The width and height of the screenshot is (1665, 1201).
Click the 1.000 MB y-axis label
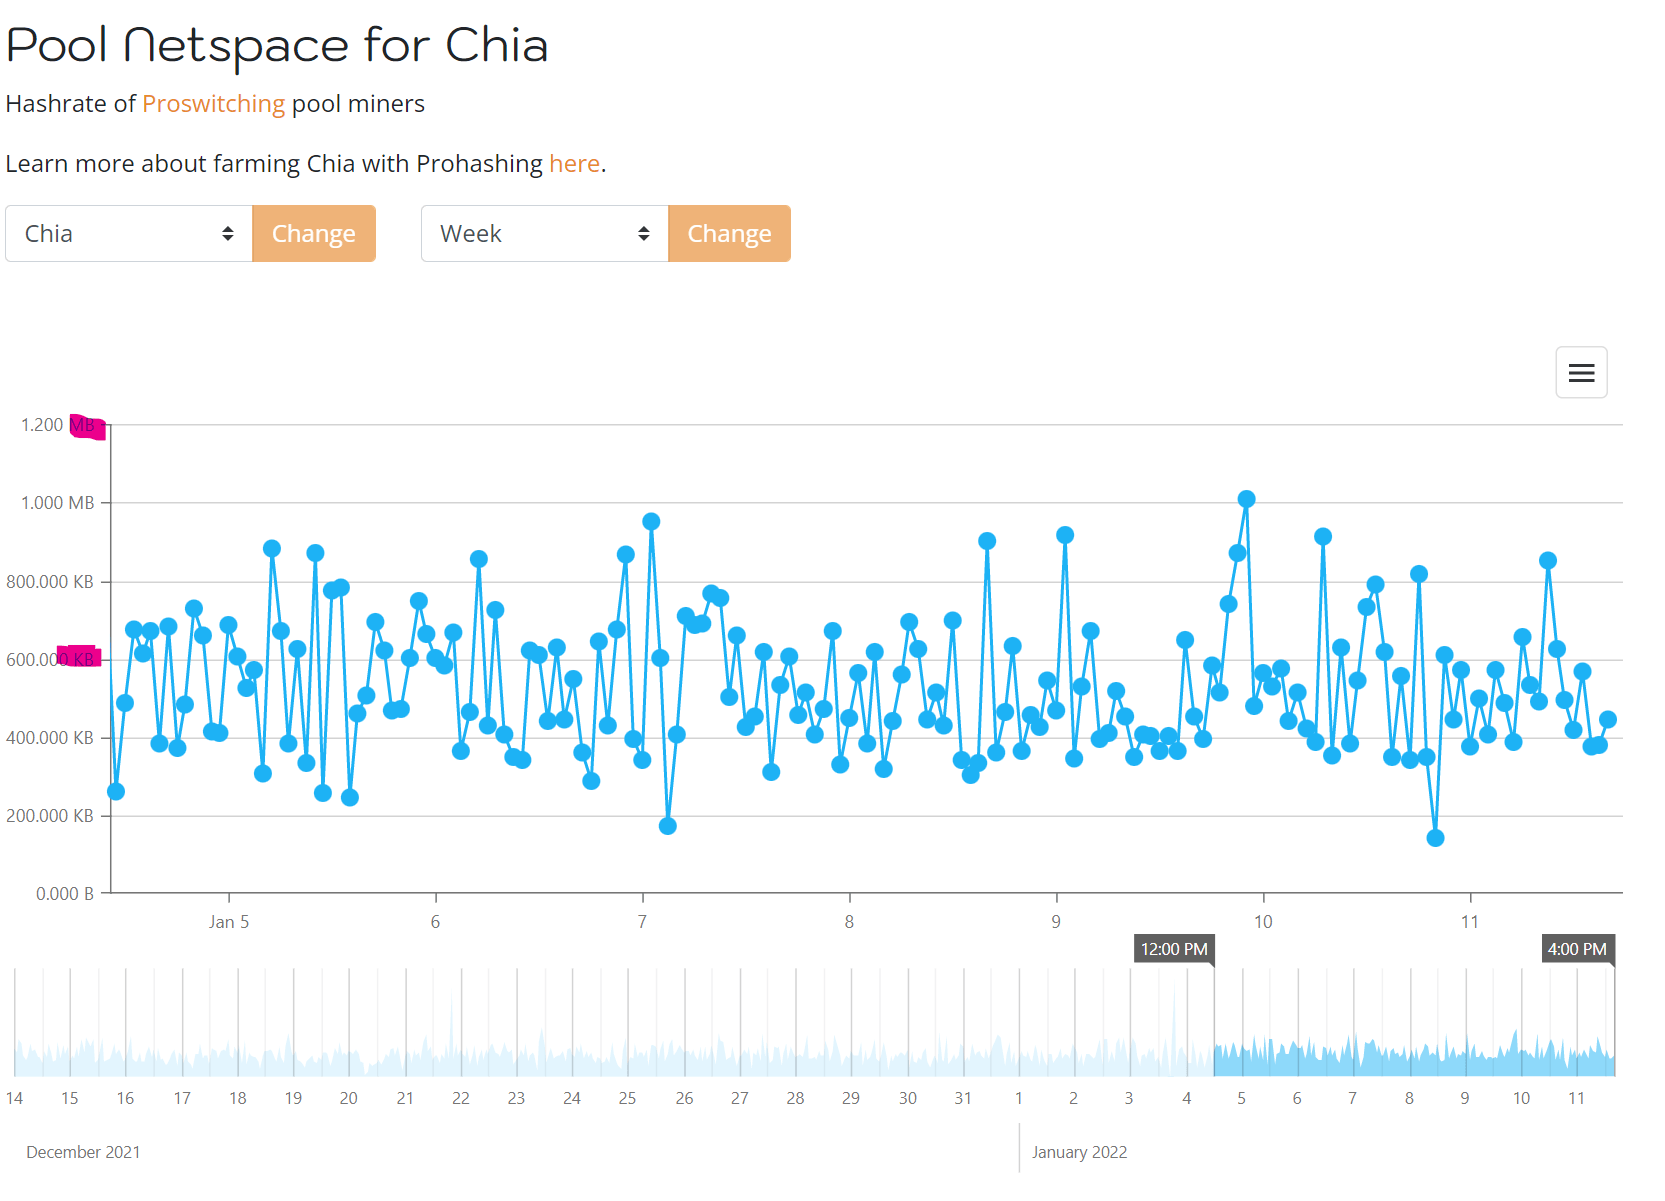coord(58,503)
